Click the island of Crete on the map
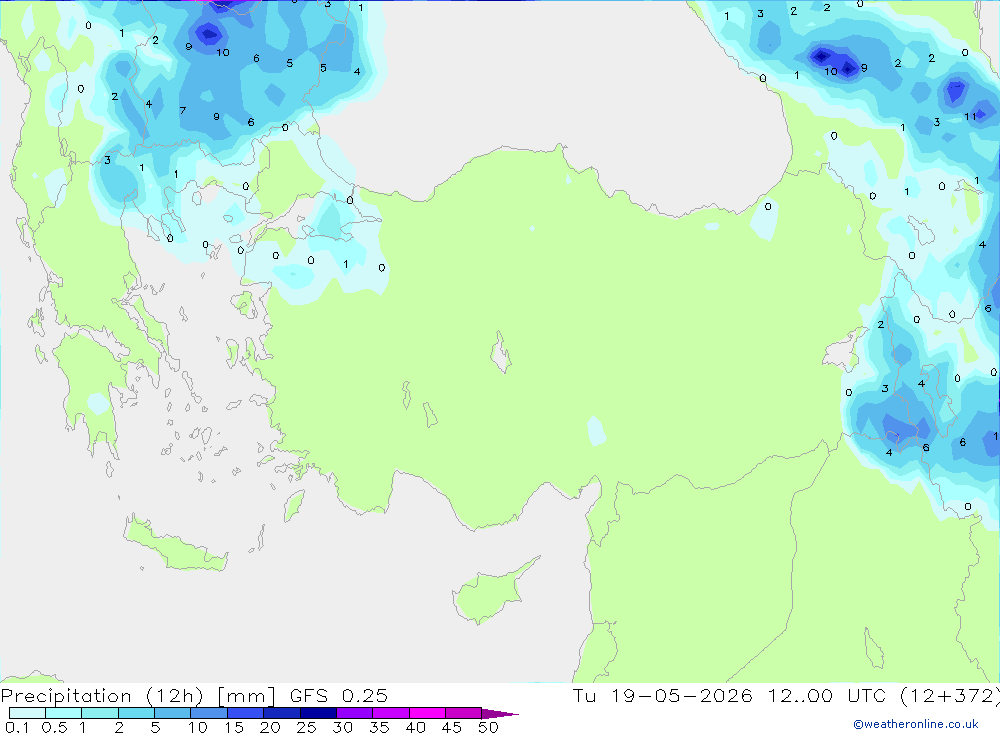This screenshot has width=1000, height=733. 175,545
